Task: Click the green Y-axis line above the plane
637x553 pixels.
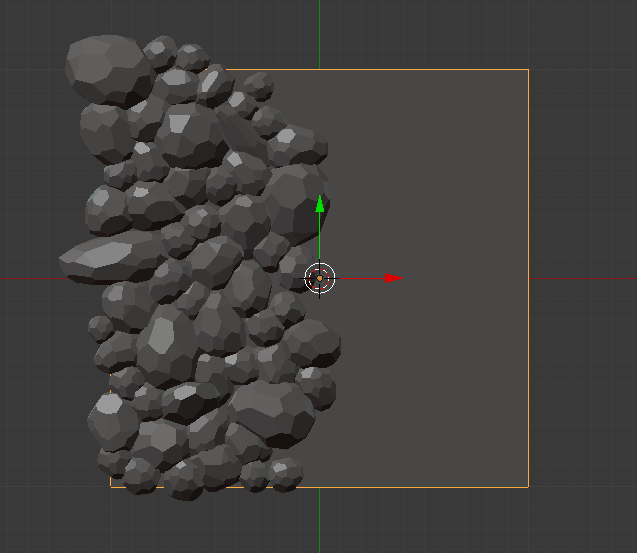Action: tap(320, 30)
